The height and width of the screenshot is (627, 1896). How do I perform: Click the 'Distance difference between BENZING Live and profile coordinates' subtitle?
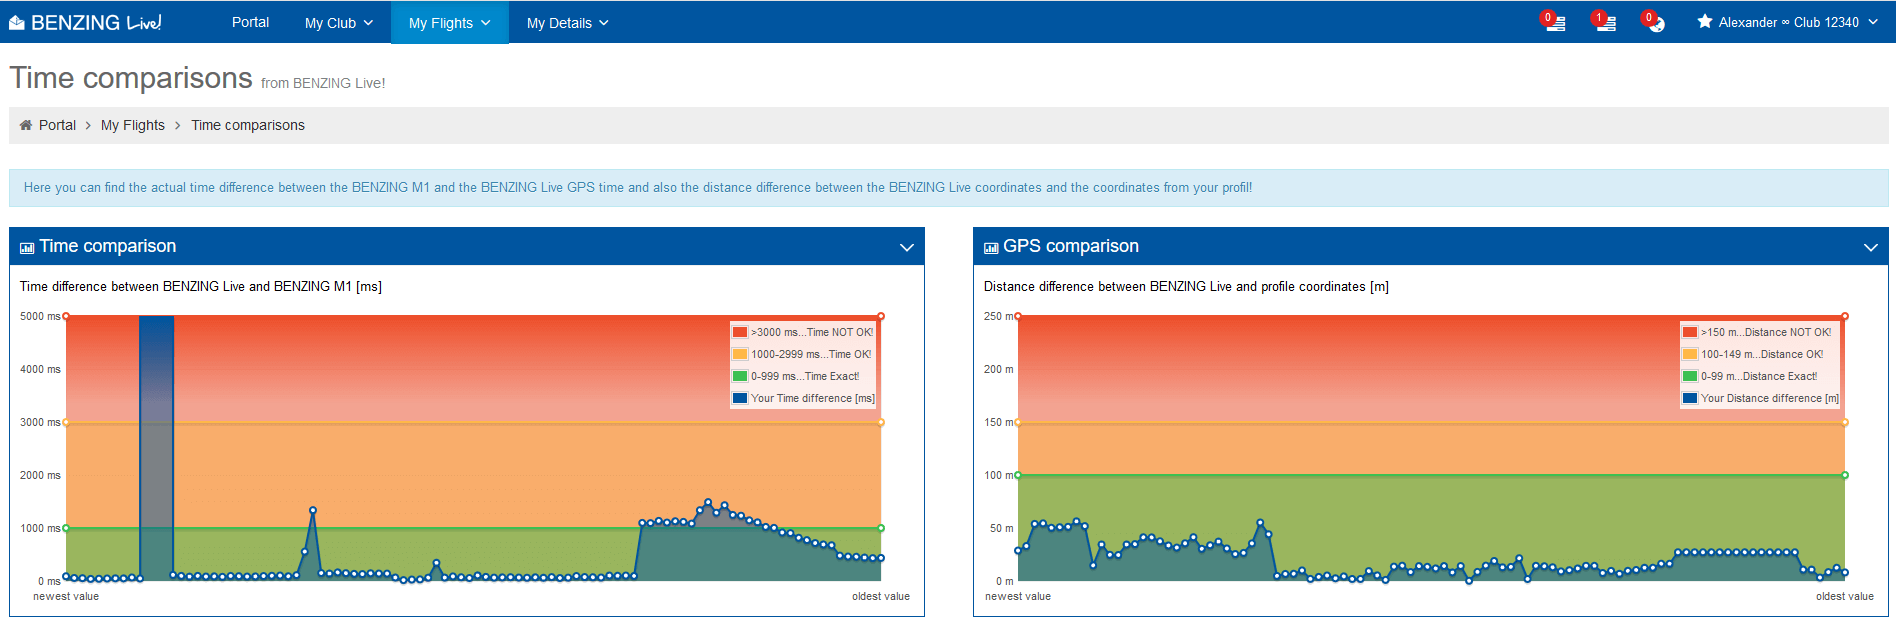coord(1186,286)
